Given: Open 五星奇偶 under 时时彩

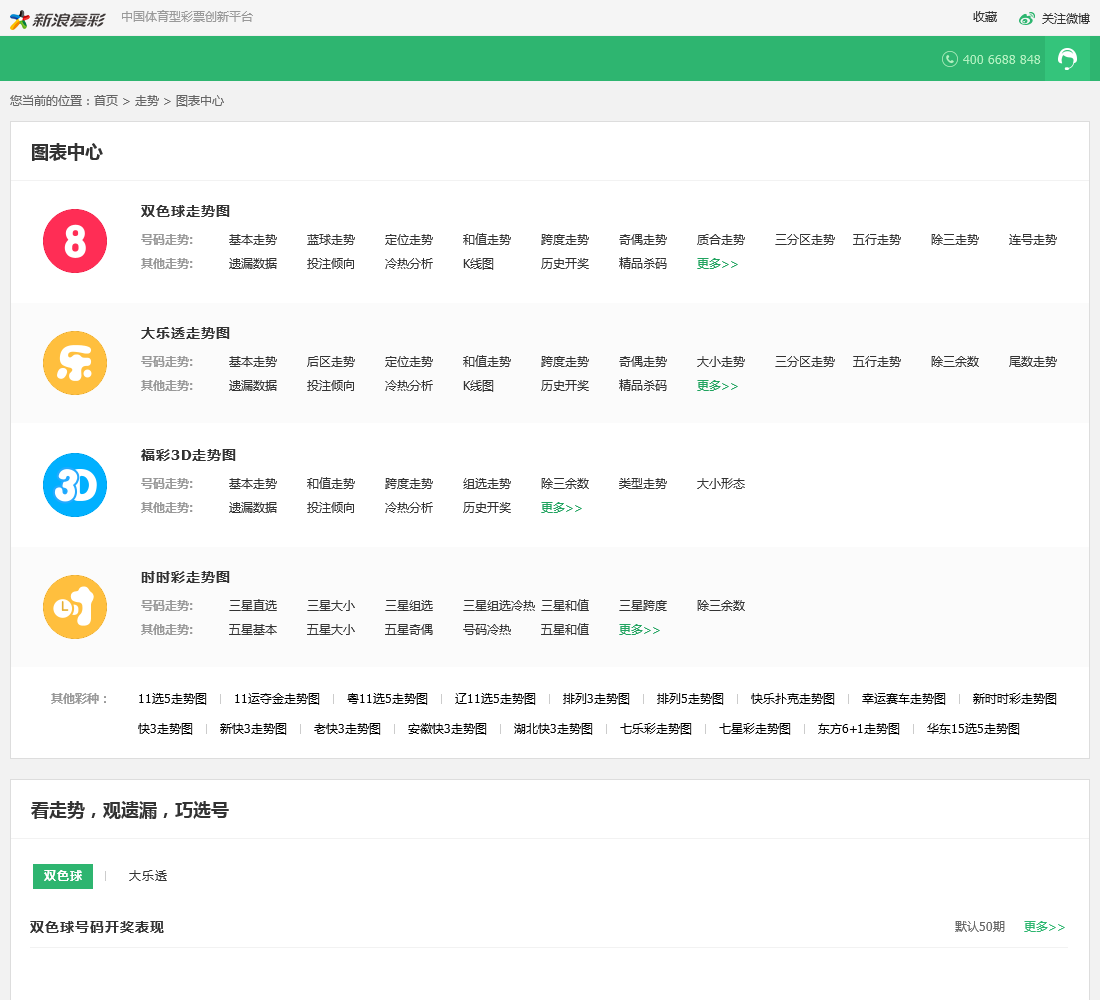Looking at the screenshot, I should pos(408,630).
